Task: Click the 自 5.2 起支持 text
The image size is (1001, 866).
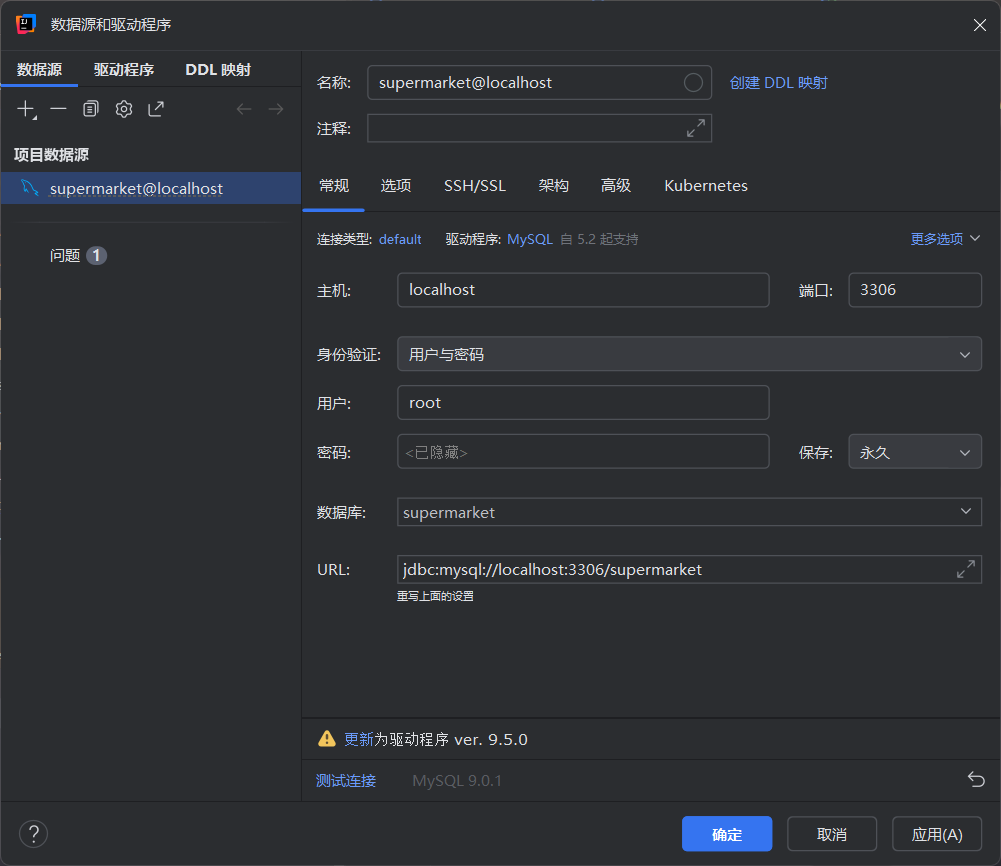Action: 599,239
